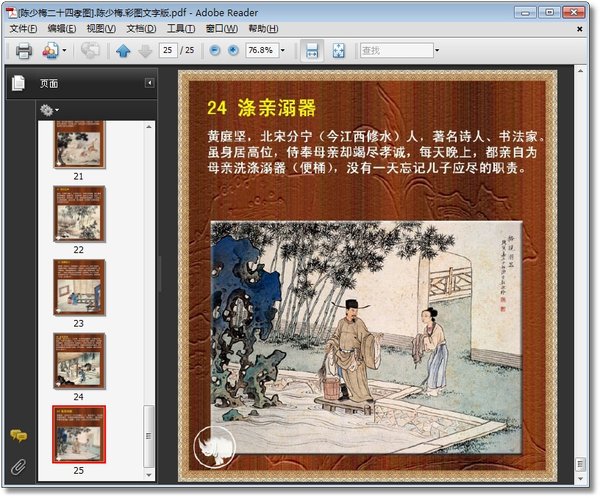The width and height of the screenshot is (600, 498).
Task: Open the zoom percentage dropdown
Action: click(283, 50)
